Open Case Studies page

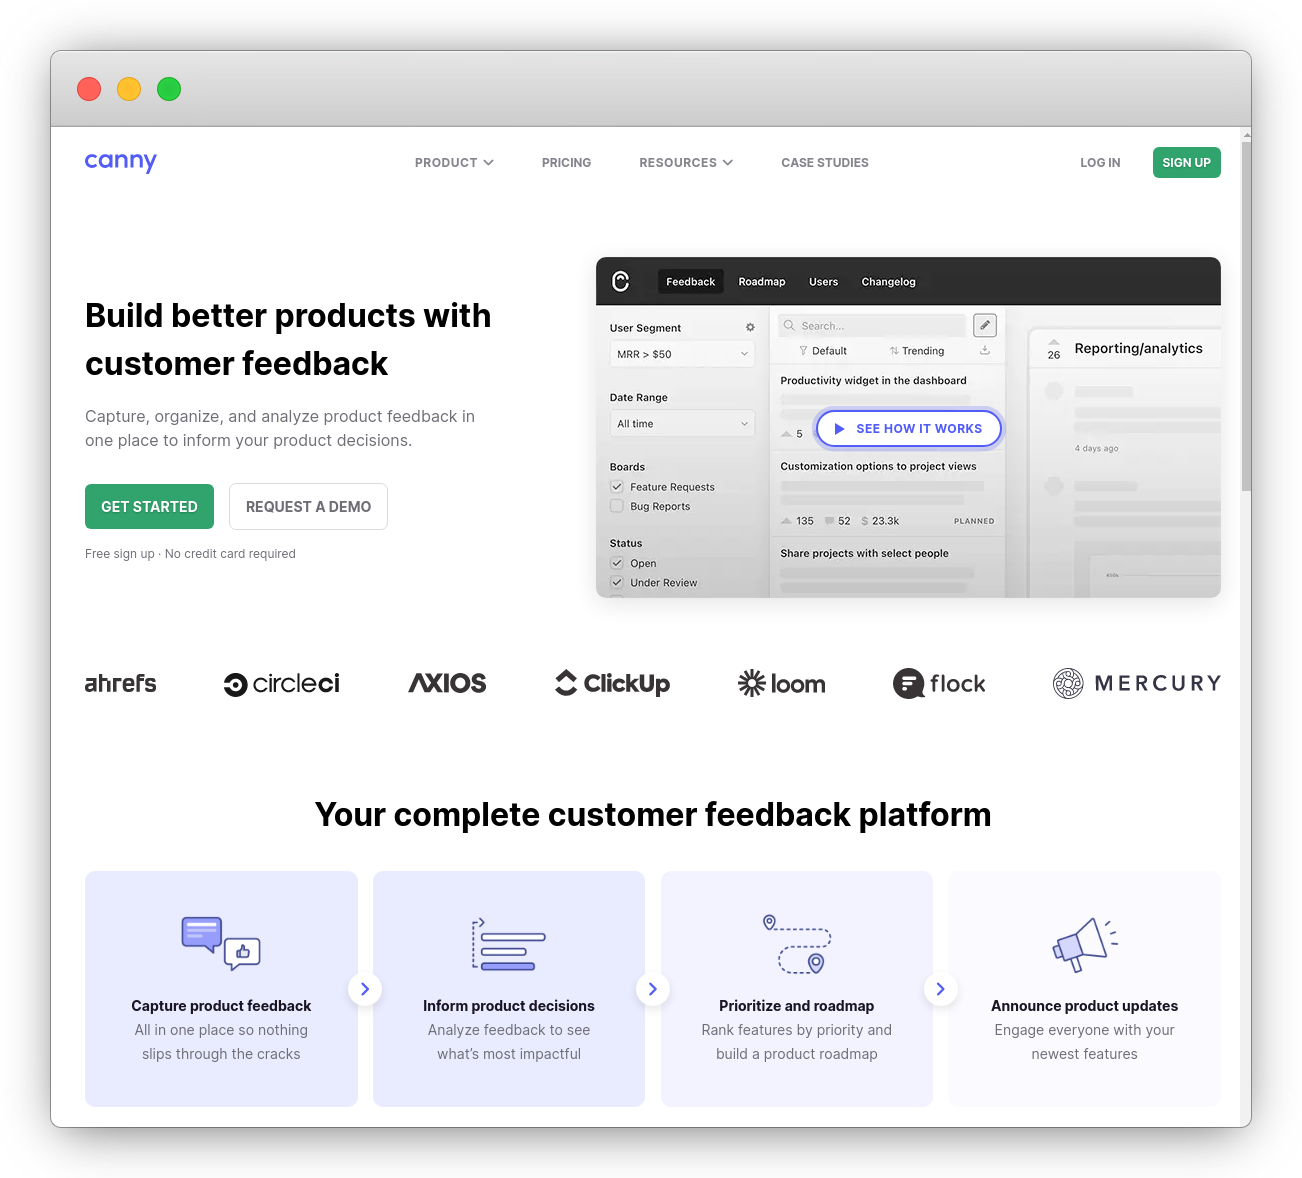coord(825,163)
